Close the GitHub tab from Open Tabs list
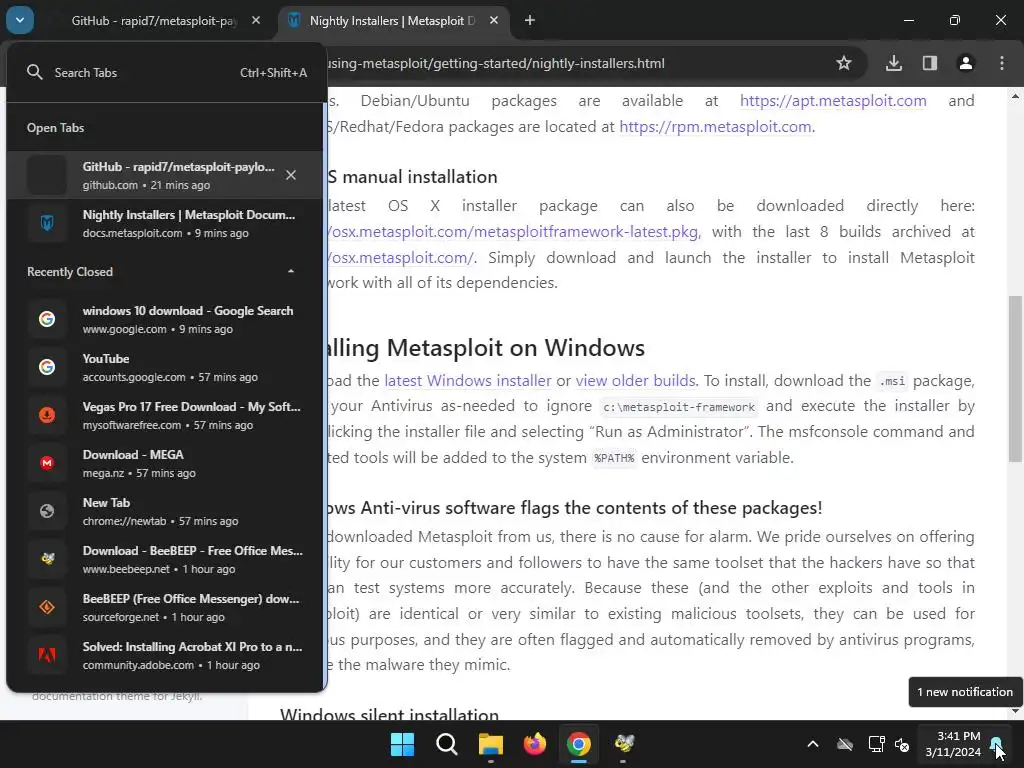 coord(291,175)
